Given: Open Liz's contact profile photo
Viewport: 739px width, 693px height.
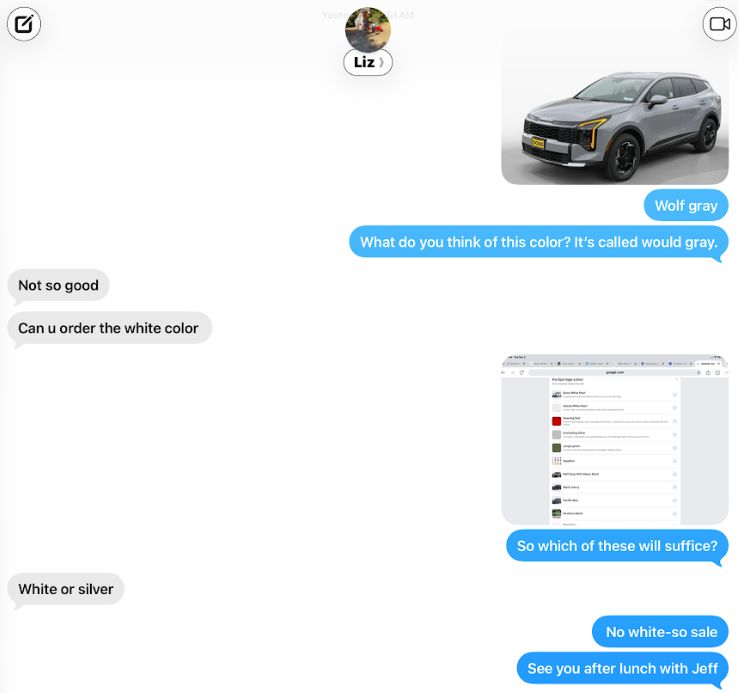Looking at the screenshot, I should point(368,29).
